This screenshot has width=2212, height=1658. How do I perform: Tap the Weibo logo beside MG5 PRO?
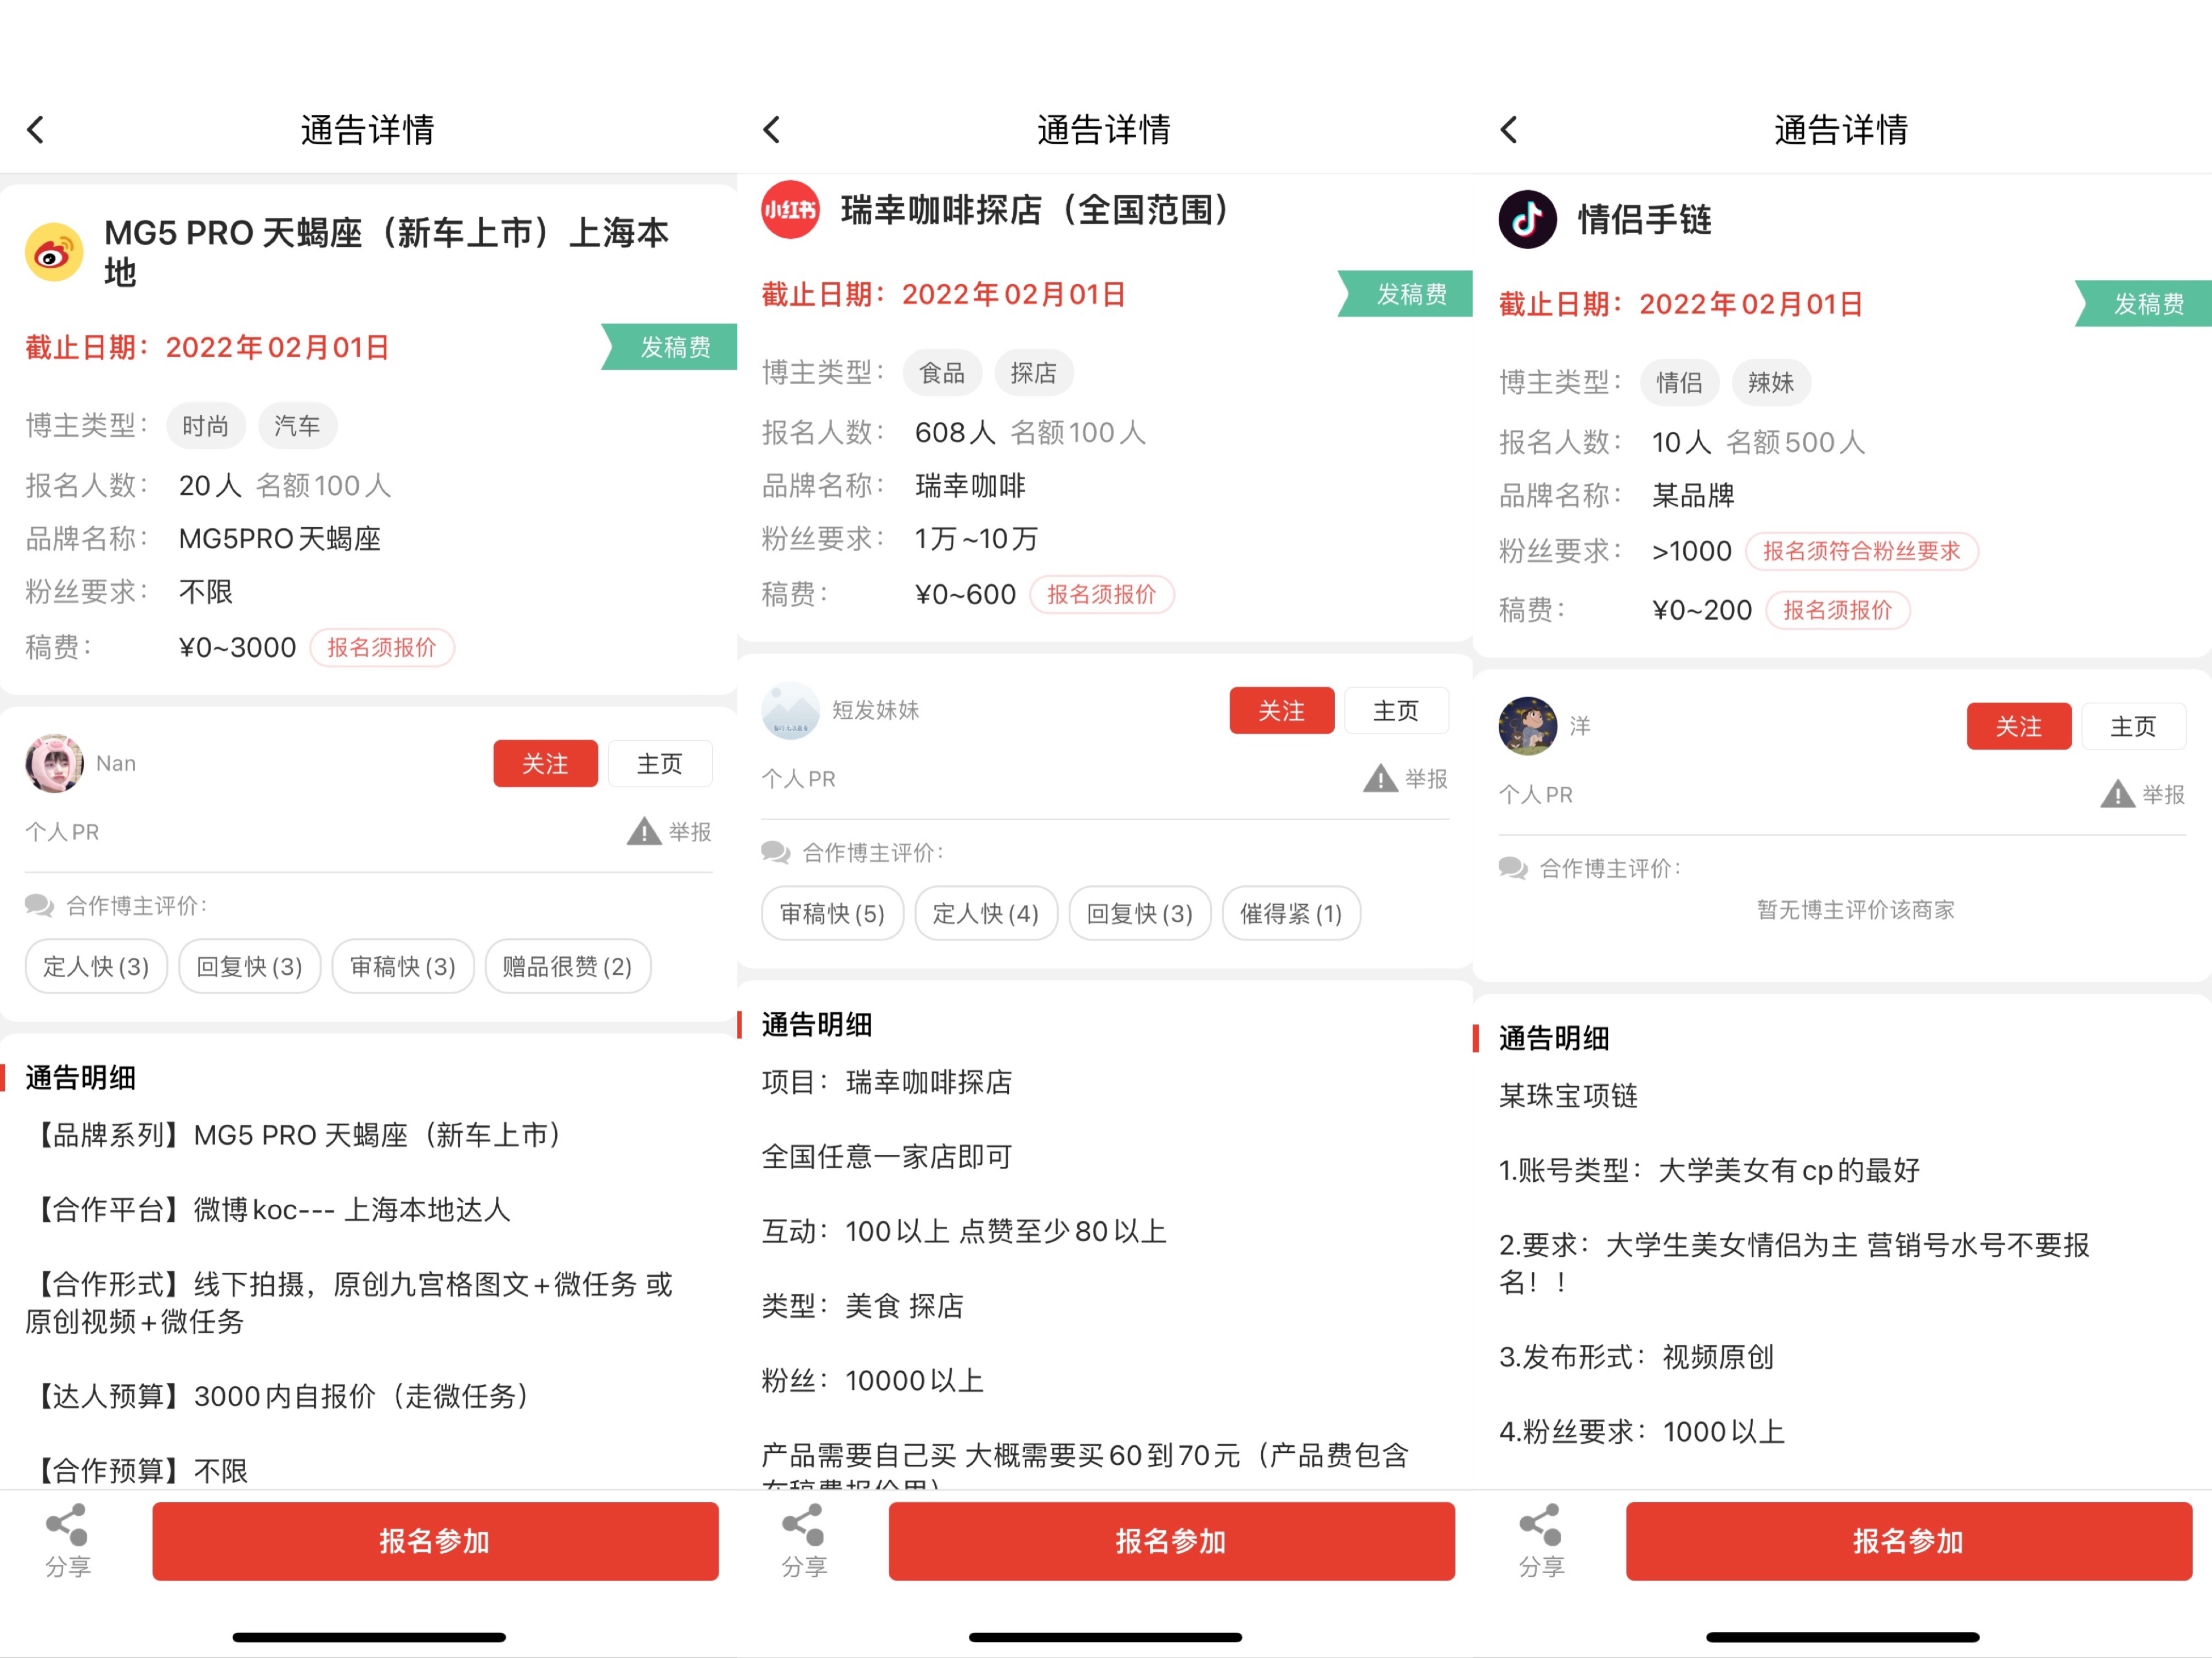[54, 252]
